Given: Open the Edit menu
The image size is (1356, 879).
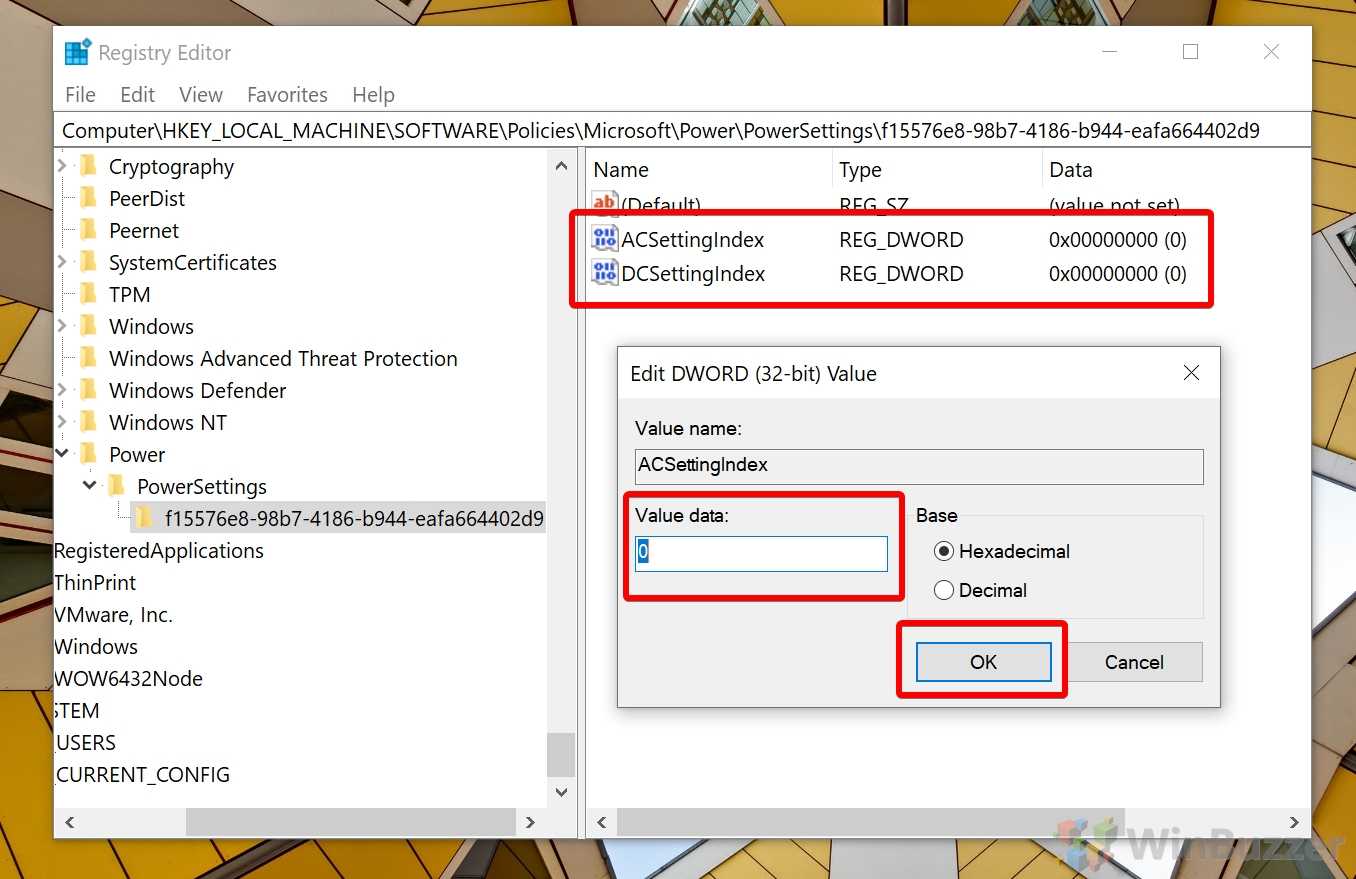Looking at the screenshot, I should coord(137,94).
